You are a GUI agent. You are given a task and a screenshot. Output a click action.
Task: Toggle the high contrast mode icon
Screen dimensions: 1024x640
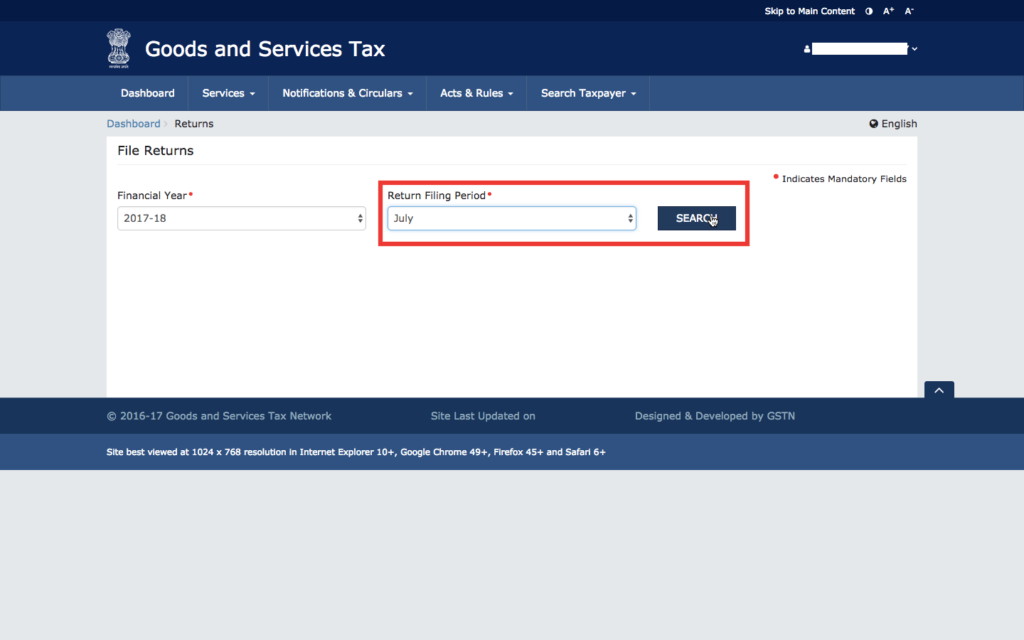click(x=868, y=11)
